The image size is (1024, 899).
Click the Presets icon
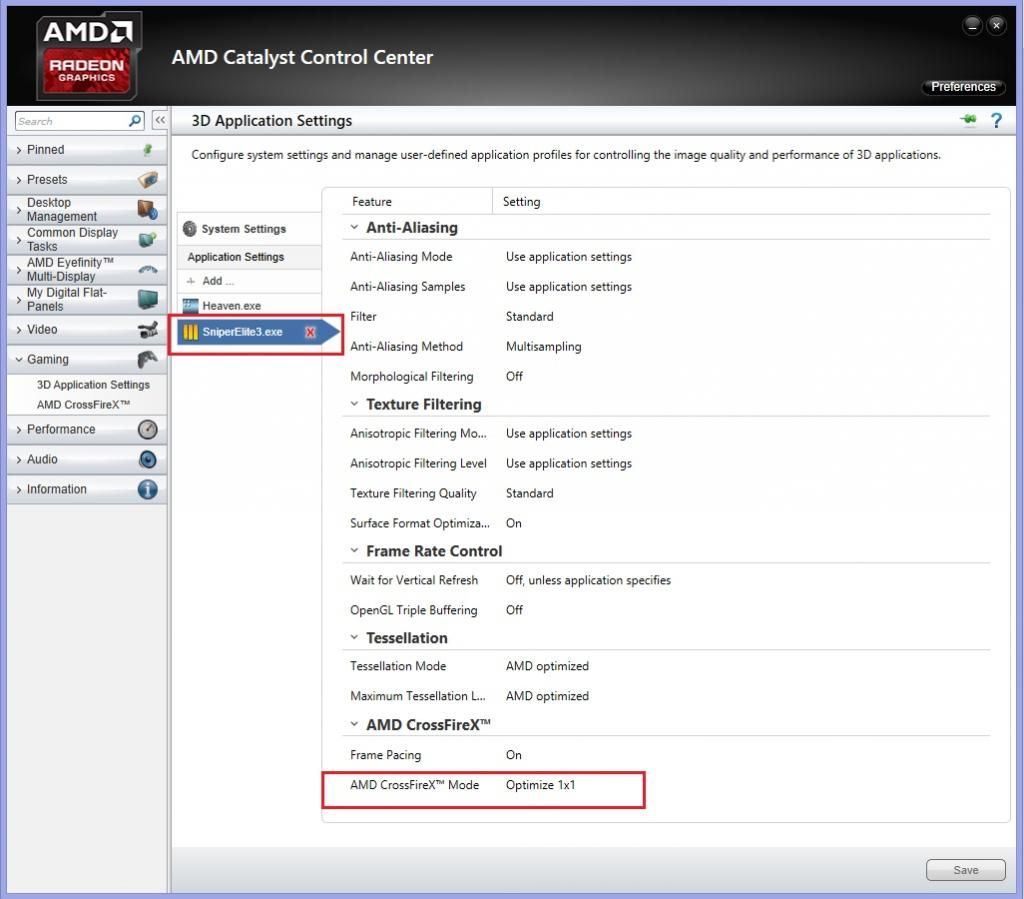(148, 180)
